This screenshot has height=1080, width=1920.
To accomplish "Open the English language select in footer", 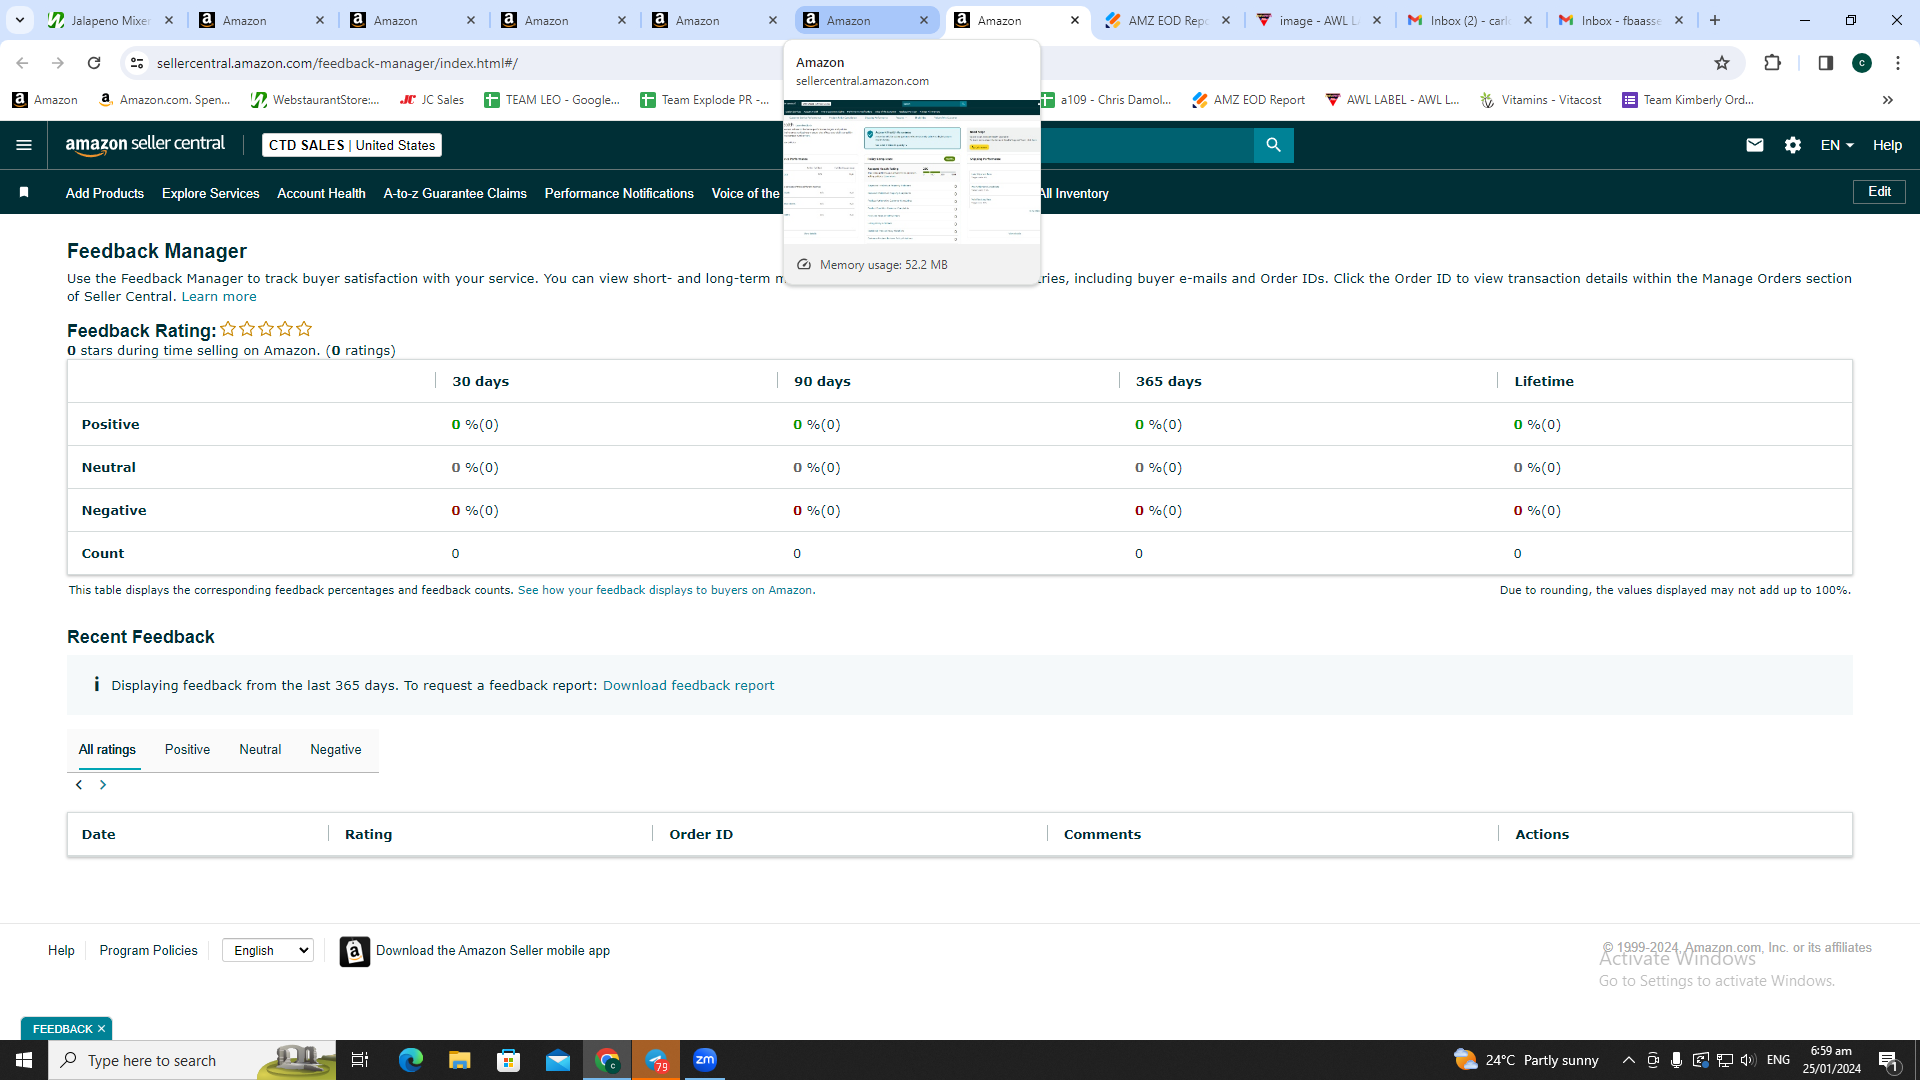I will point(268,950).
